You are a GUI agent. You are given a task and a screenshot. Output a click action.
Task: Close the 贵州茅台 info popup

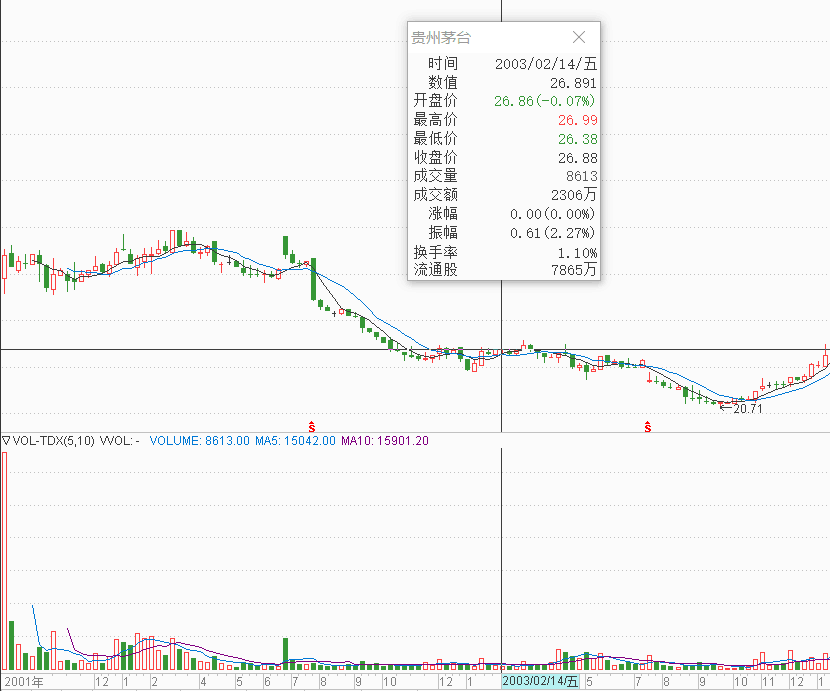click(x=578, y=37)
